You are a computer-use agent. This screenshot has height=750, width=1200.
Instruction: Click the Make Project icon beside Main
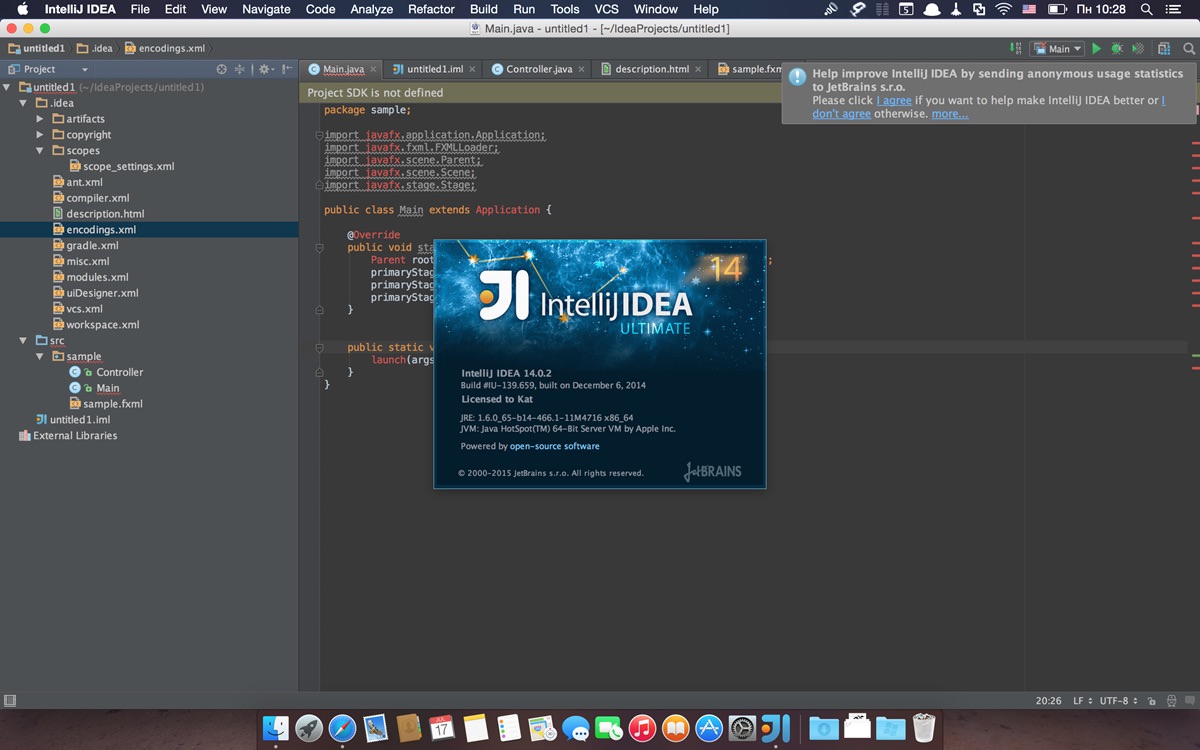[x=1015, y=48]
